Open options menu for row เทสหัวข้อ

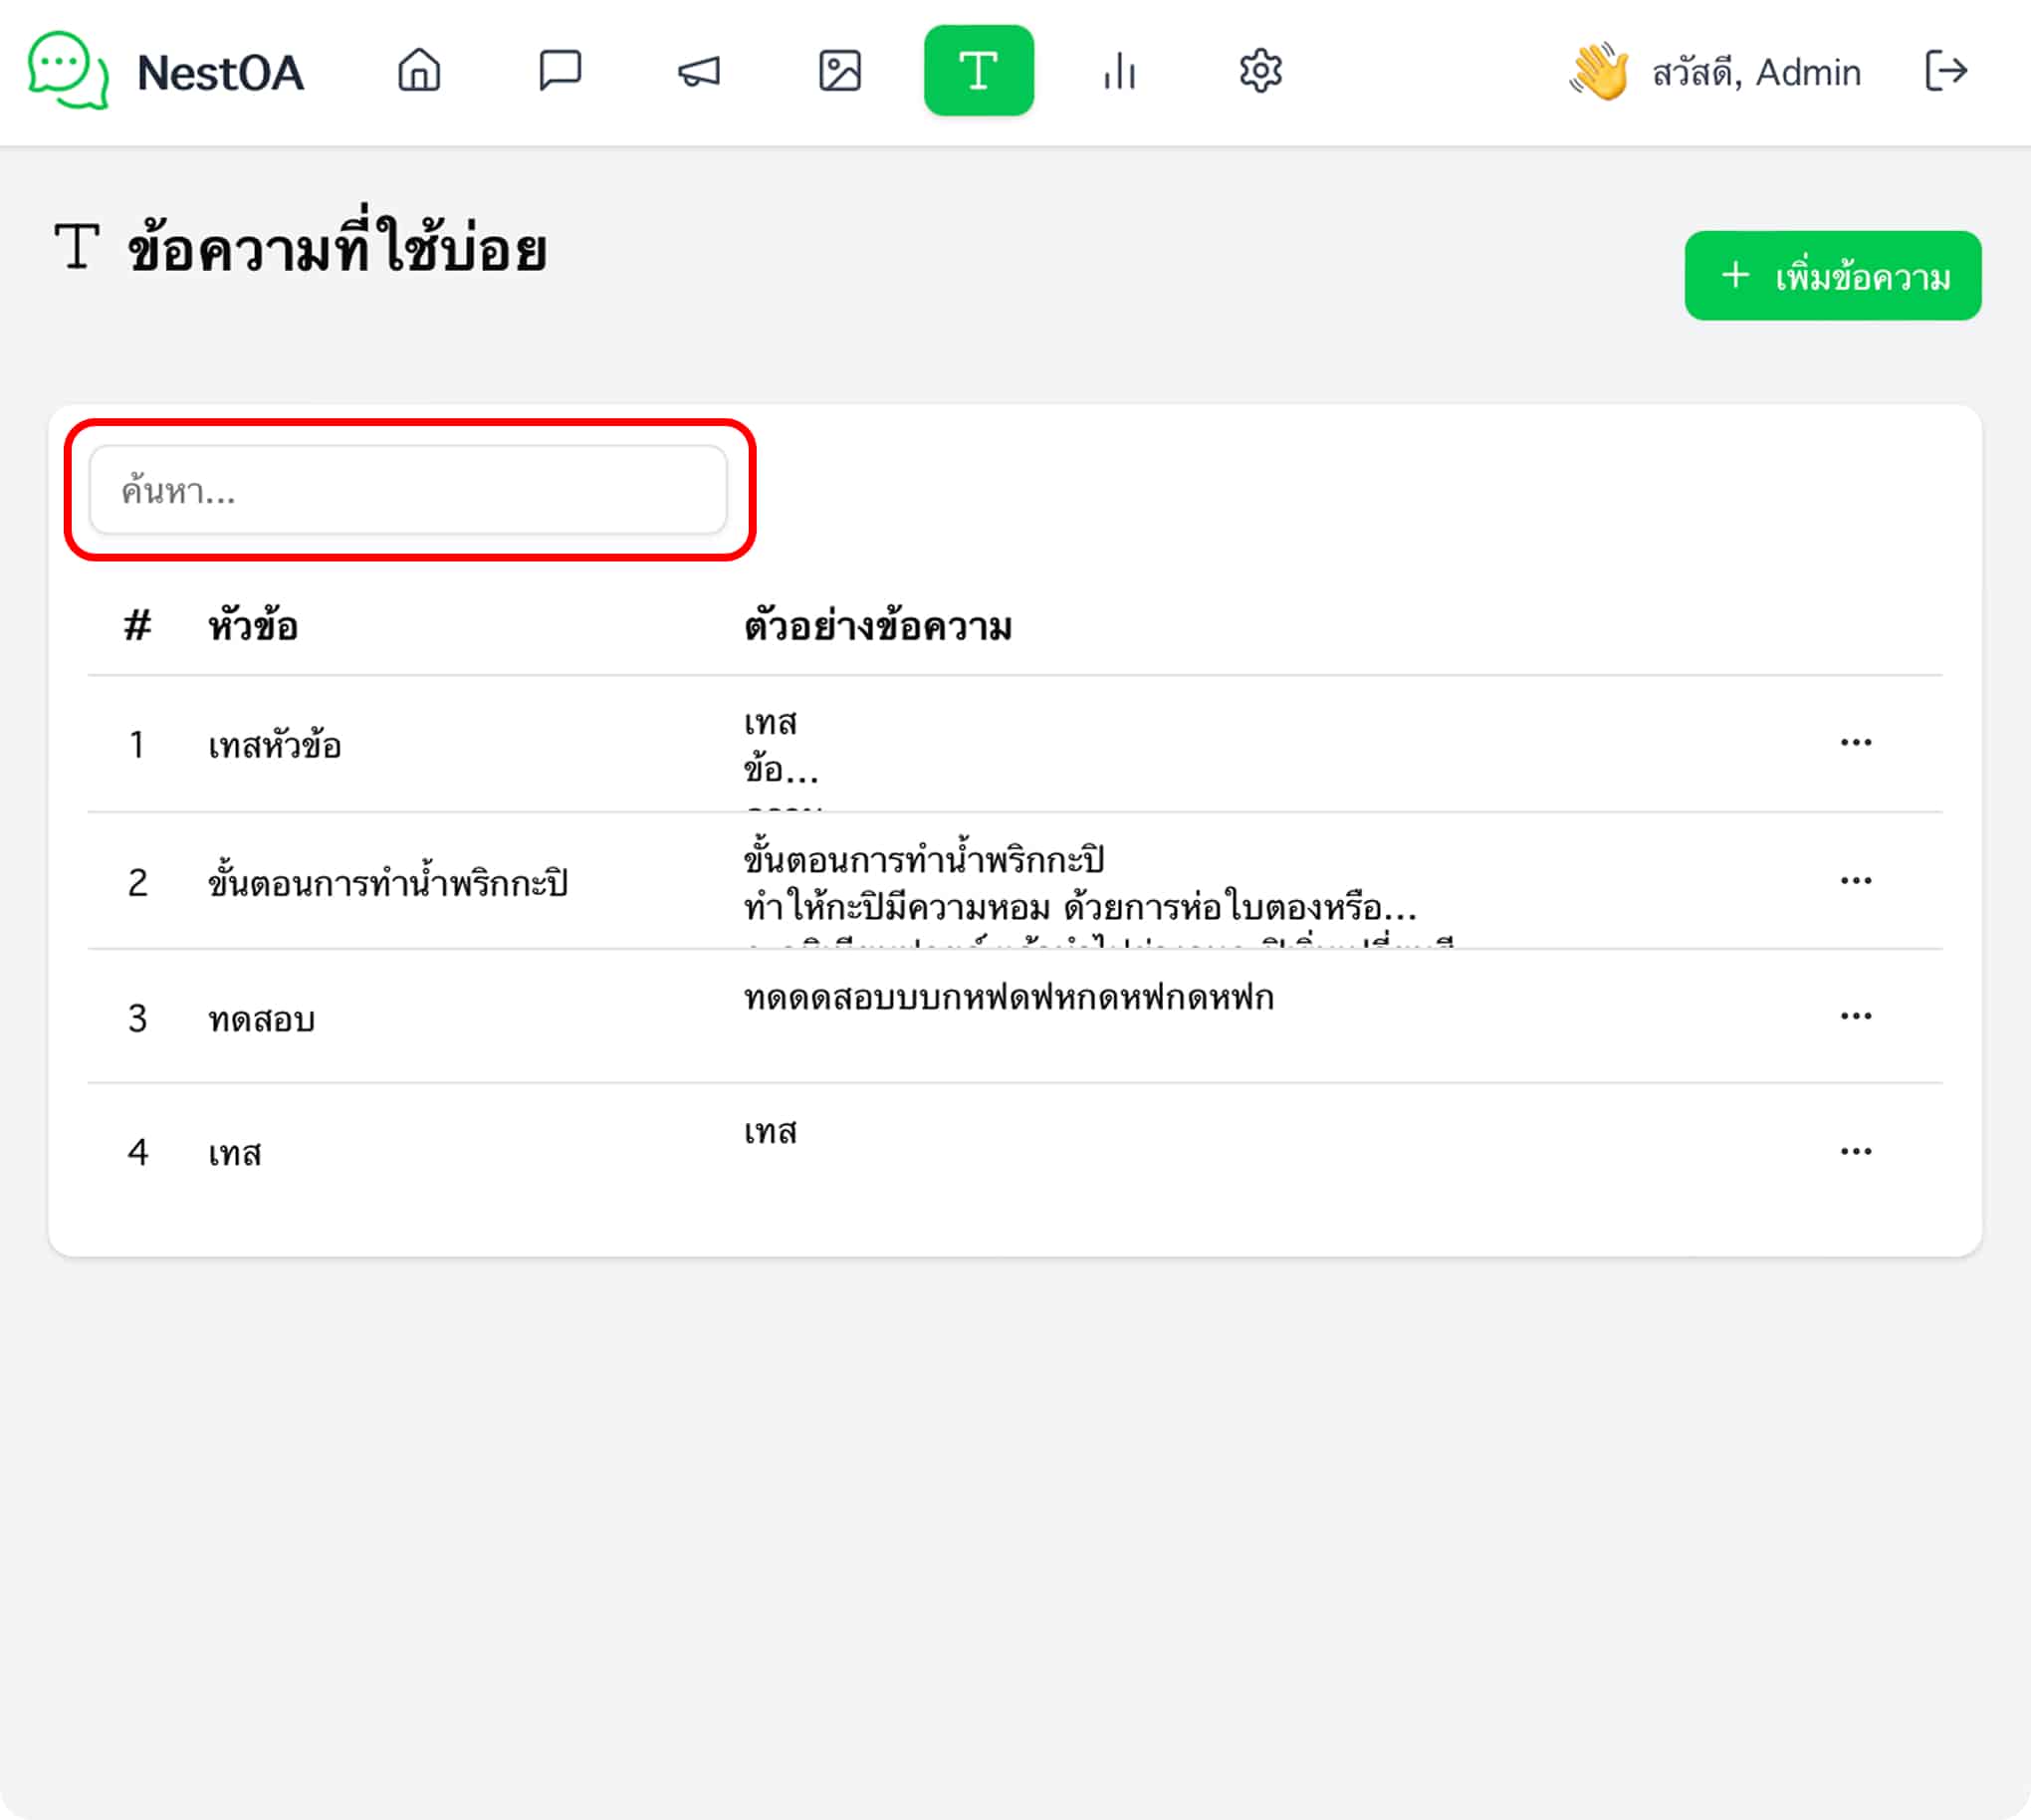pyautogui.click(x=1856, y=743)
